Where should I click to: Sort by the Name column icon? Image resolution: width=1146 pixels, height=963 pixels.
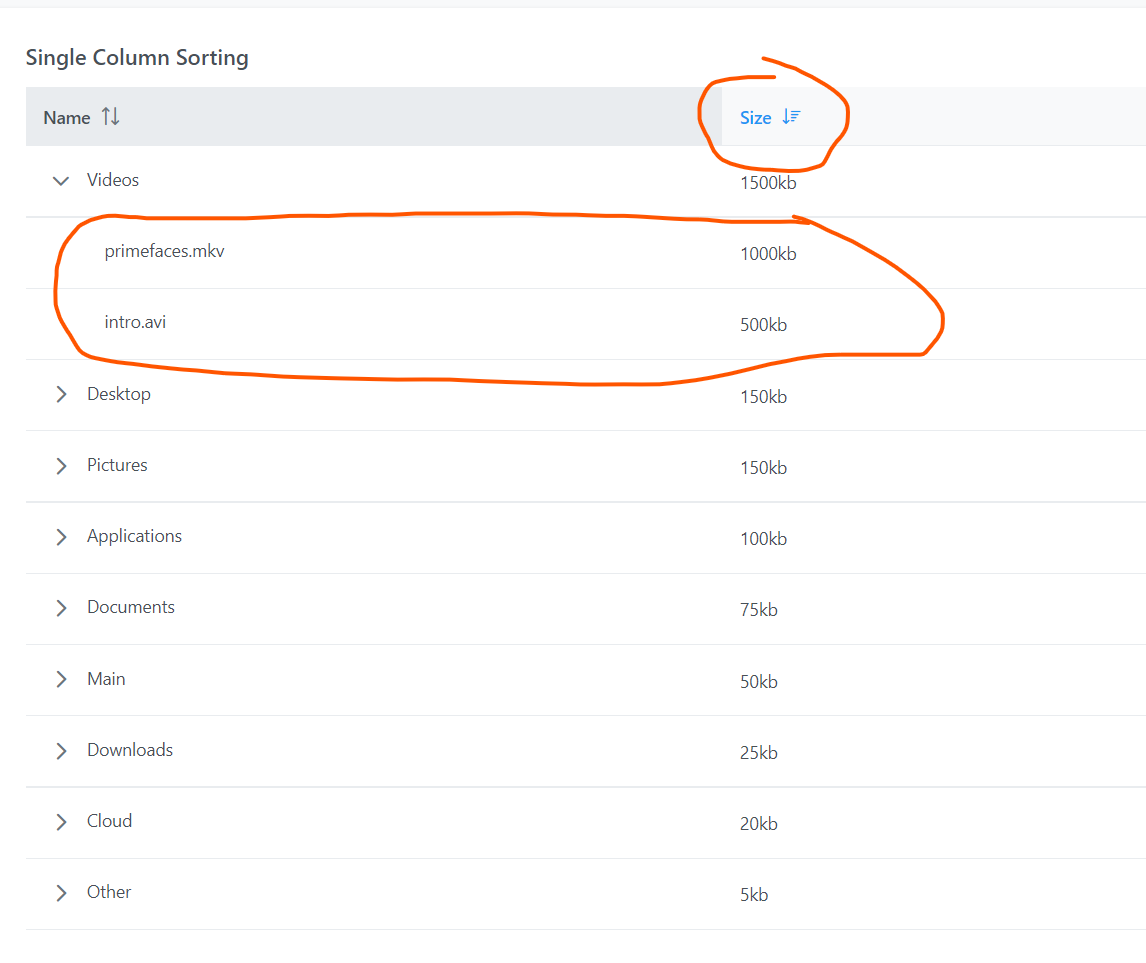coord(110,117)
